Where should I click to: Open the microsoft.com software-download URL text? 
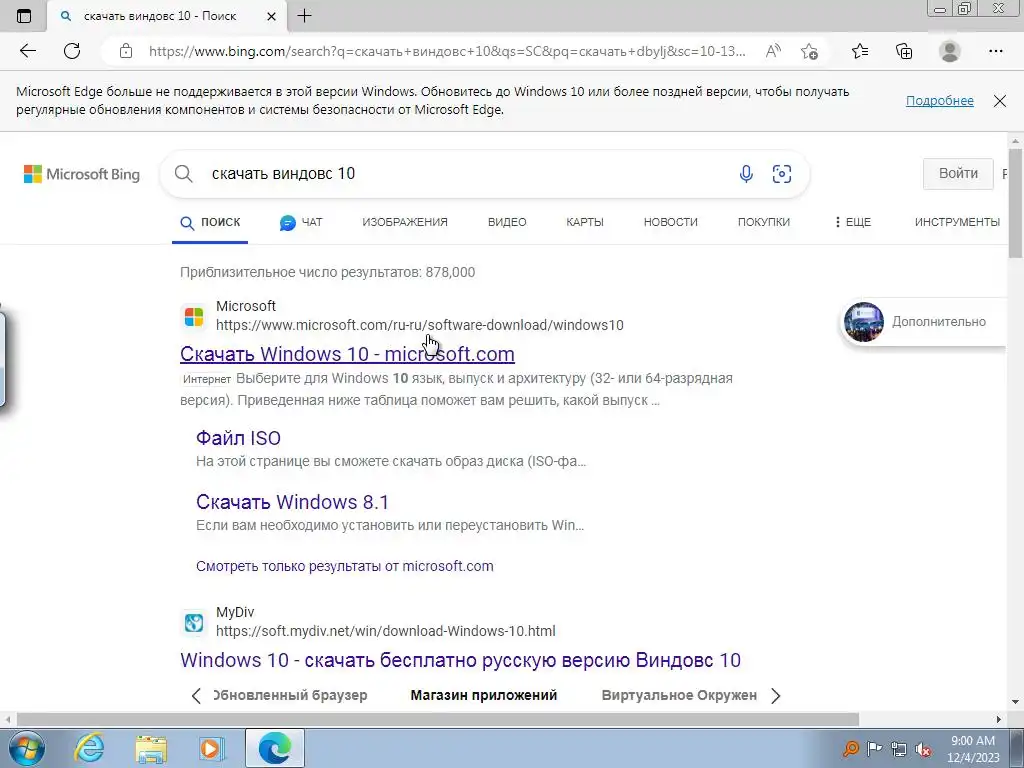[420, 325]
